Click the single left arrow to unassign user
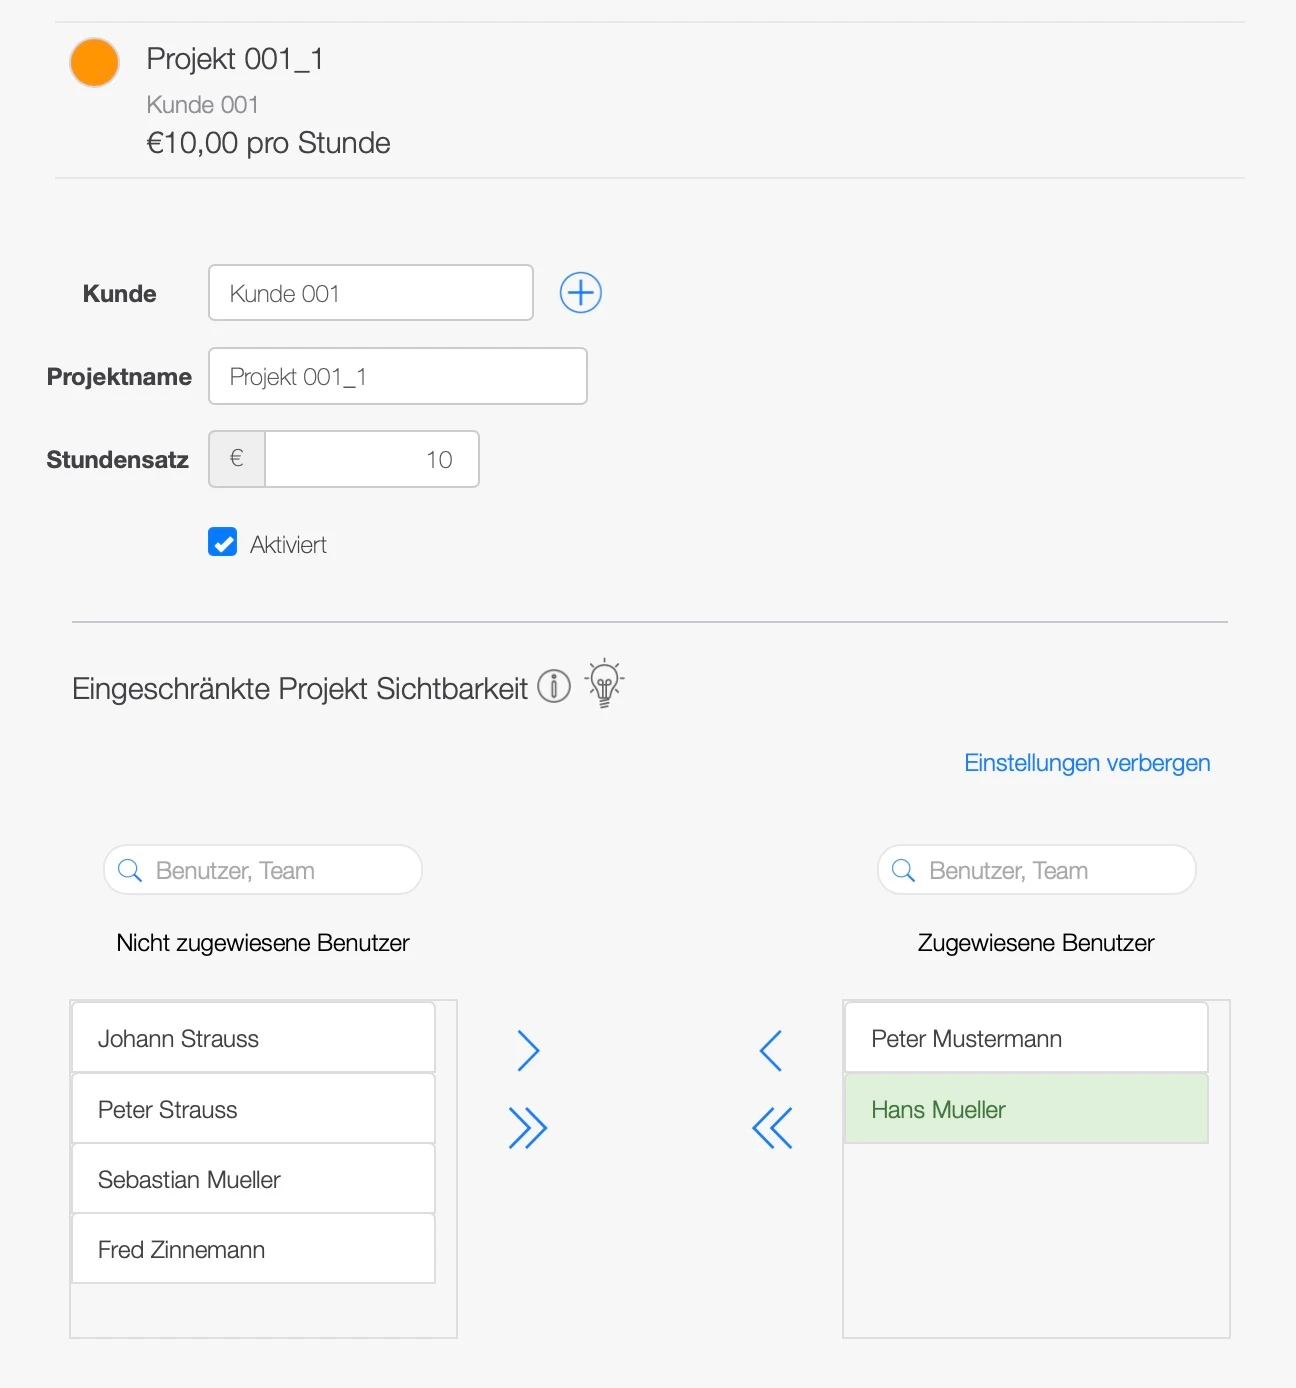The width and height of the screenshot is (1296, 1388). point(771,1050)
